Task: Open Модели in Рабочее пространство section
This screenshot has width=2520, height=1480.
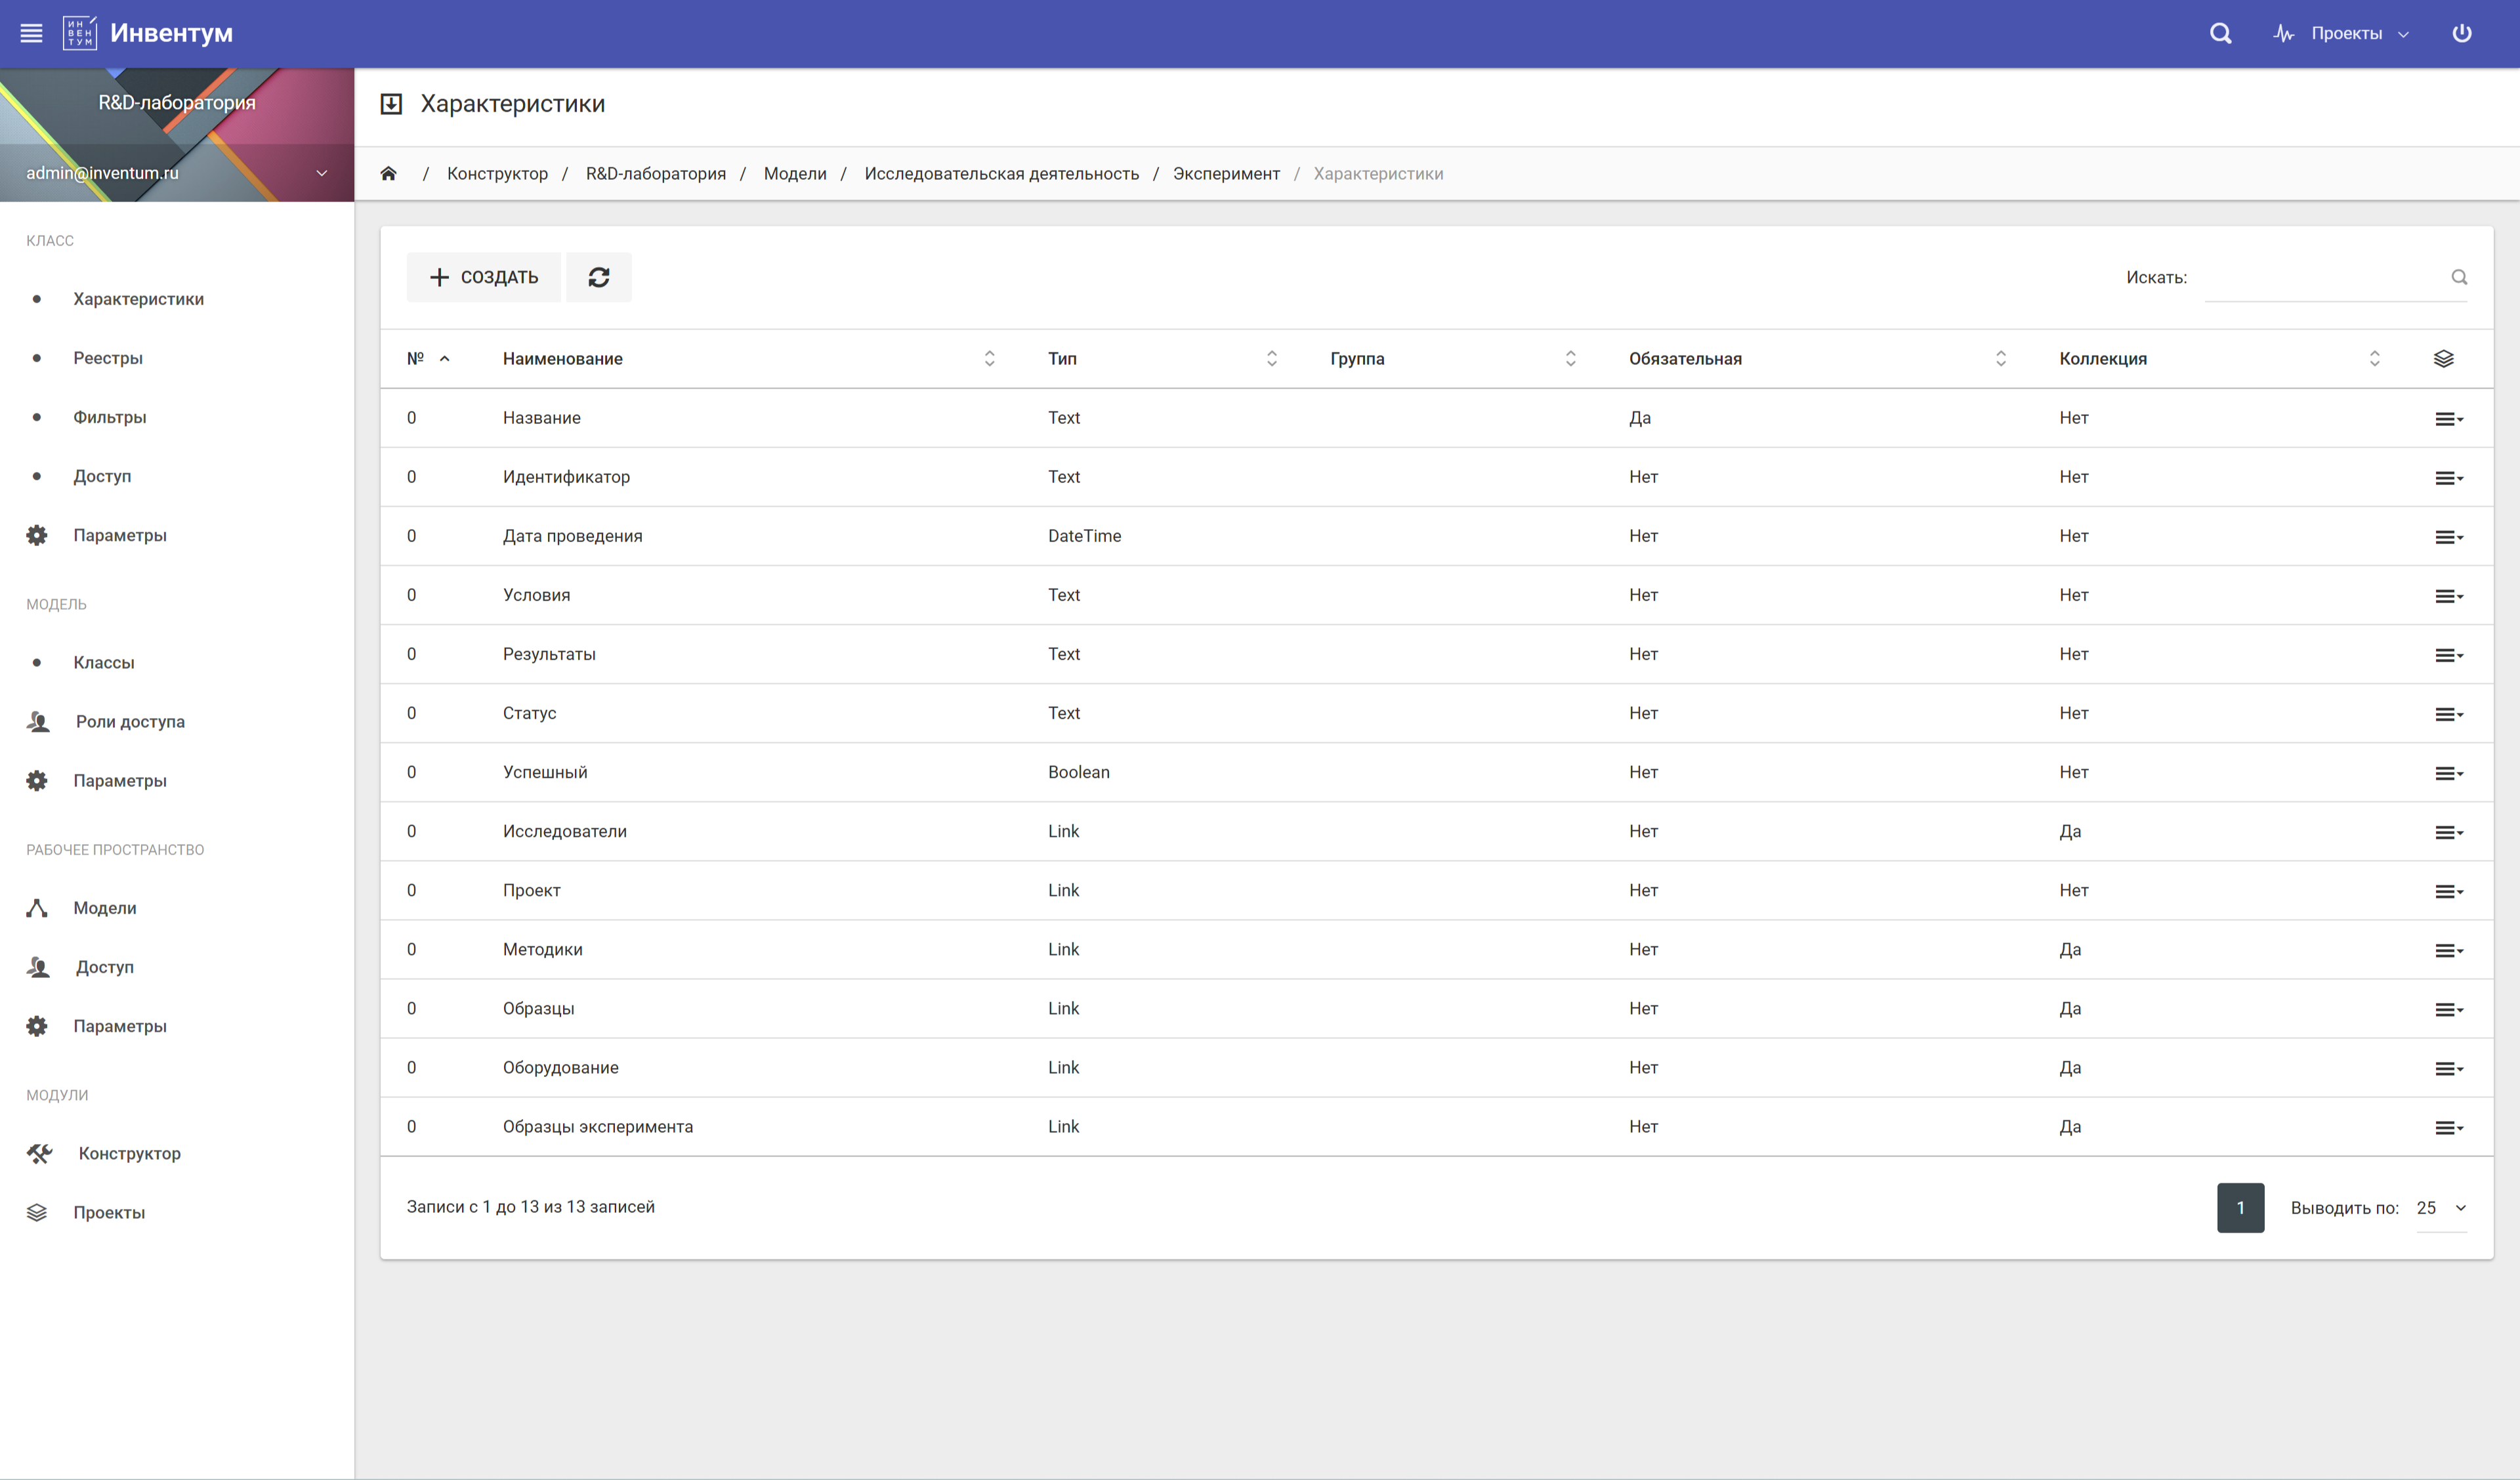Action: point(104,908)
